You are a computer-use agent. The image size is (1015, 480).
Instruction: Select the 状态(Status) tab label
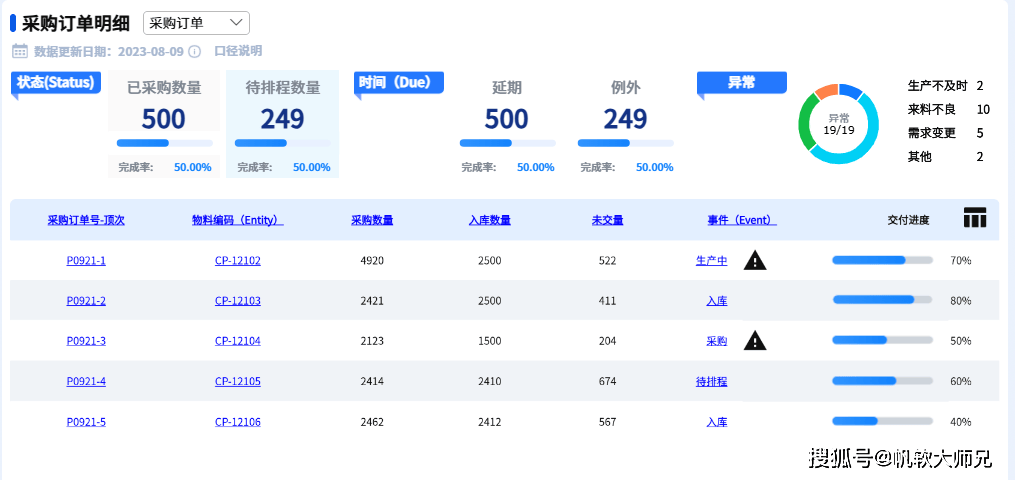click(x=56, y=83)
